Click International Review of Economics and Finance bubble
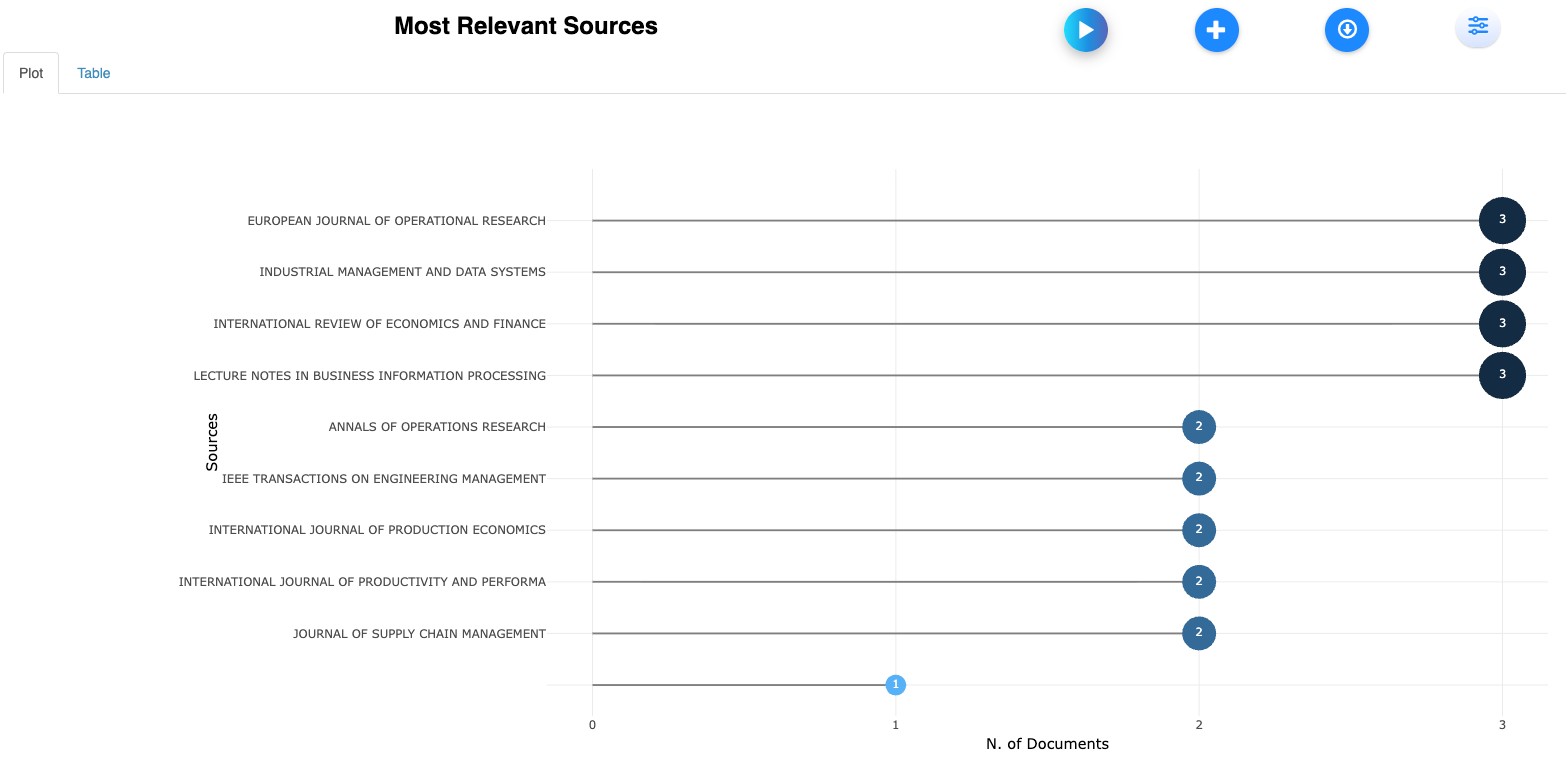 tap(1501, 324)
